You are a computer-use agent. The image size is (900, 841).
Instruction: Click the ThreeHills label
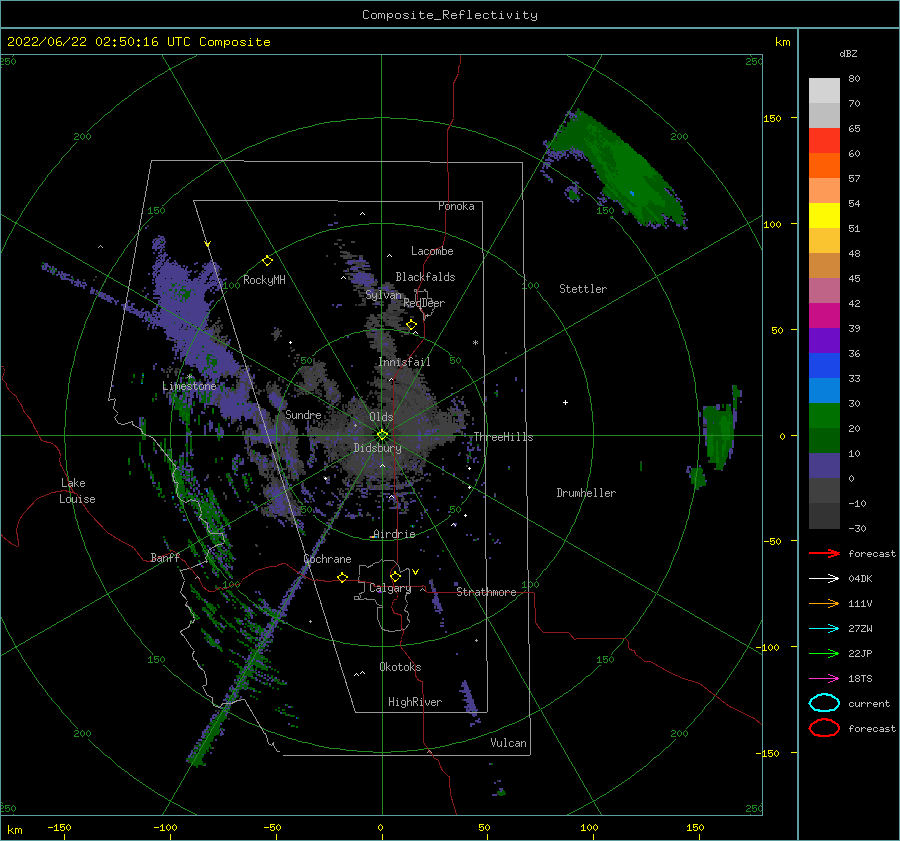pyautogui.click(x=503, y=437)
